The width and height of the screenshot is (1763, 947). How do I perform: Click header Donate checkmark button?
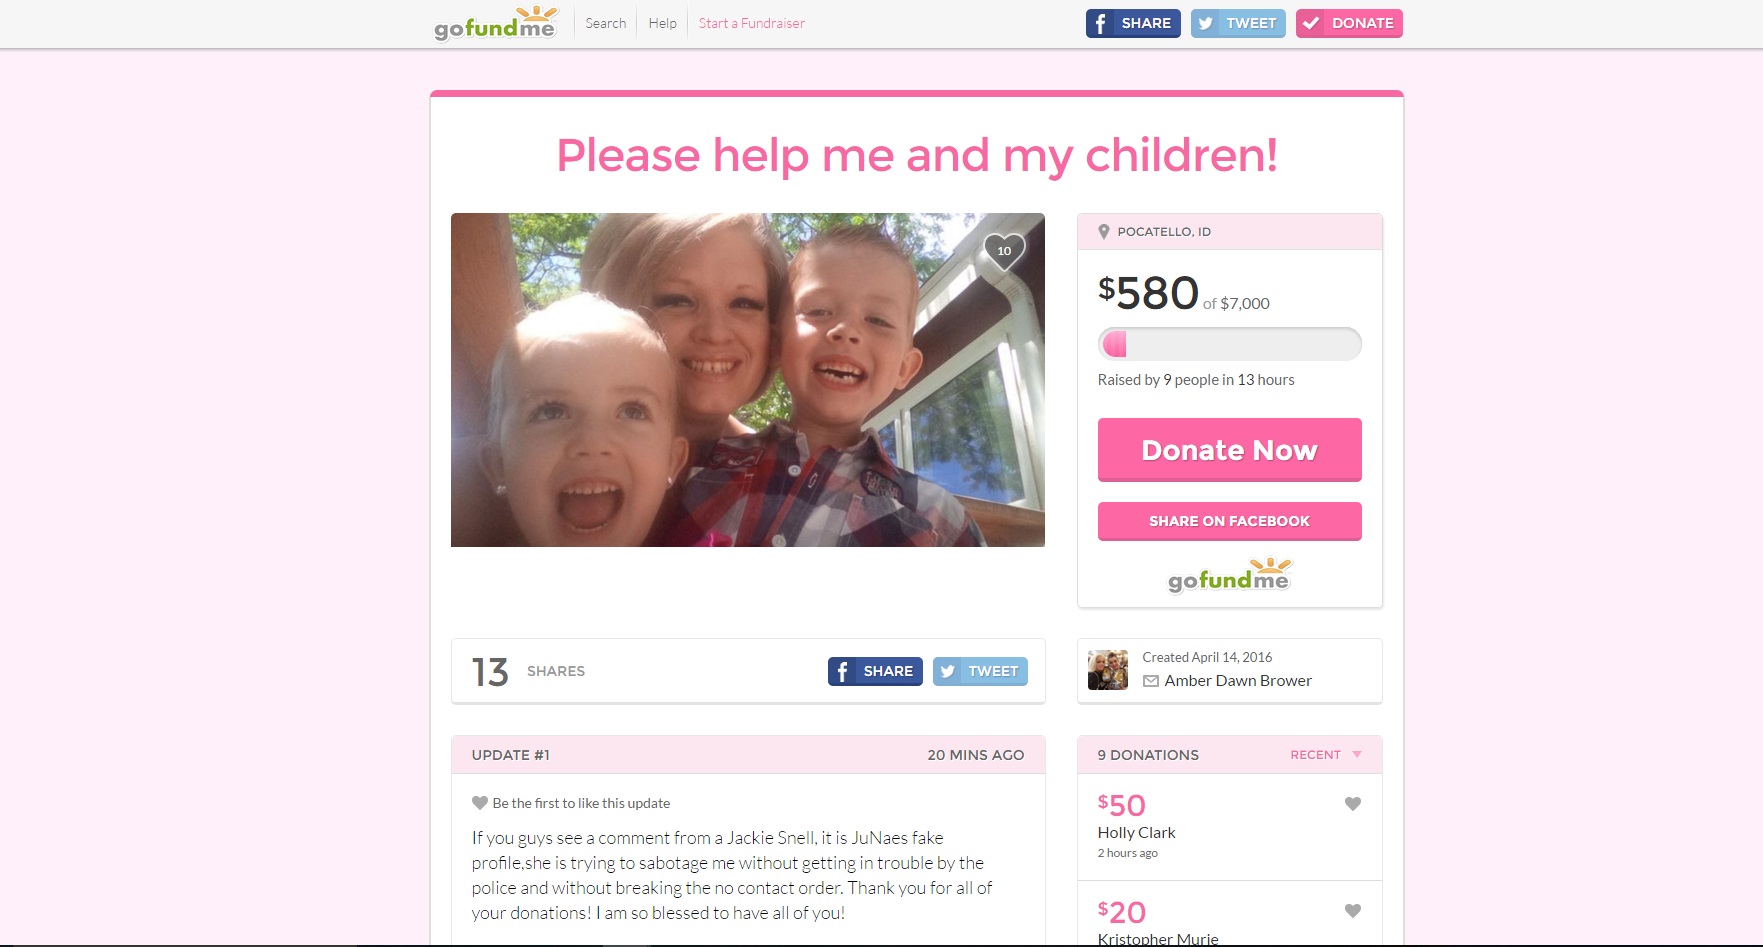(x=1349, y=23)
